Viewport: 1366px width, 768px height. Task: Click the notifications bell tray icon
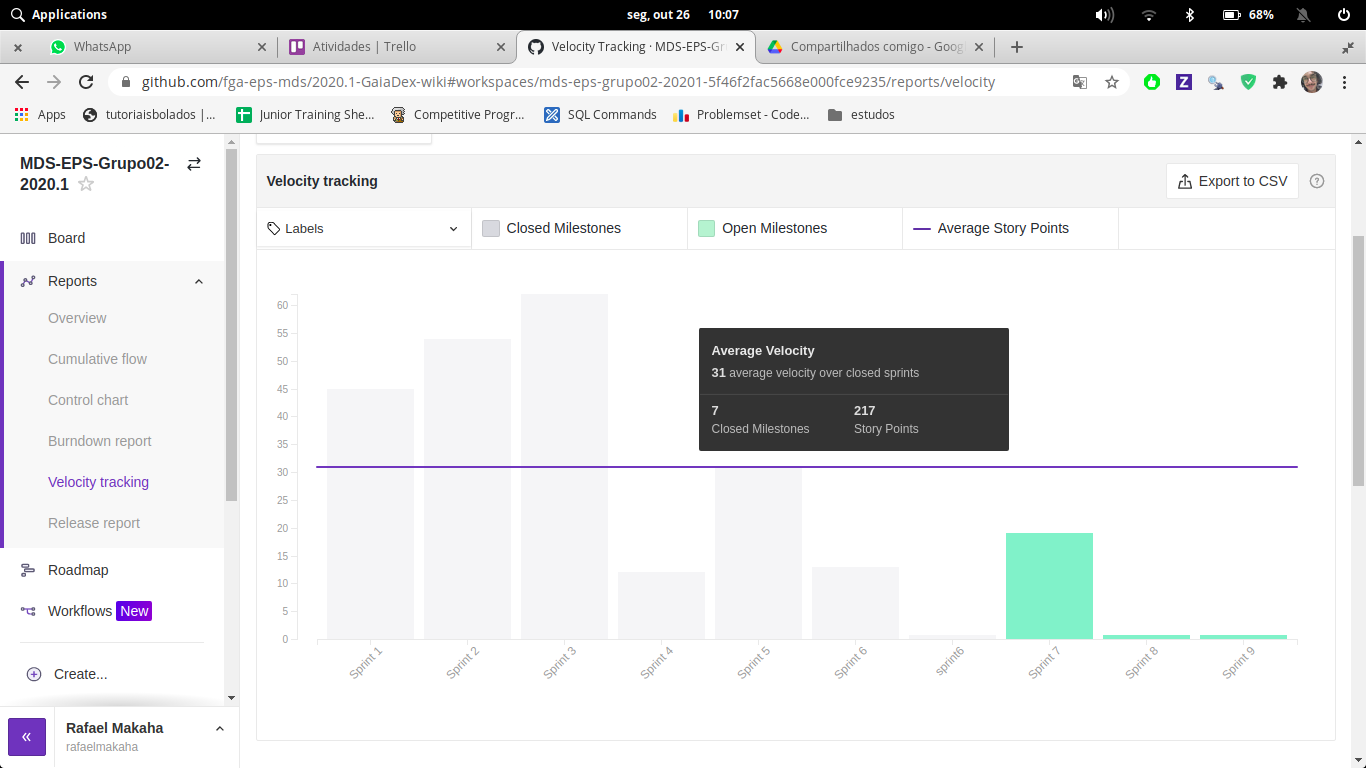click(1303, 15)
